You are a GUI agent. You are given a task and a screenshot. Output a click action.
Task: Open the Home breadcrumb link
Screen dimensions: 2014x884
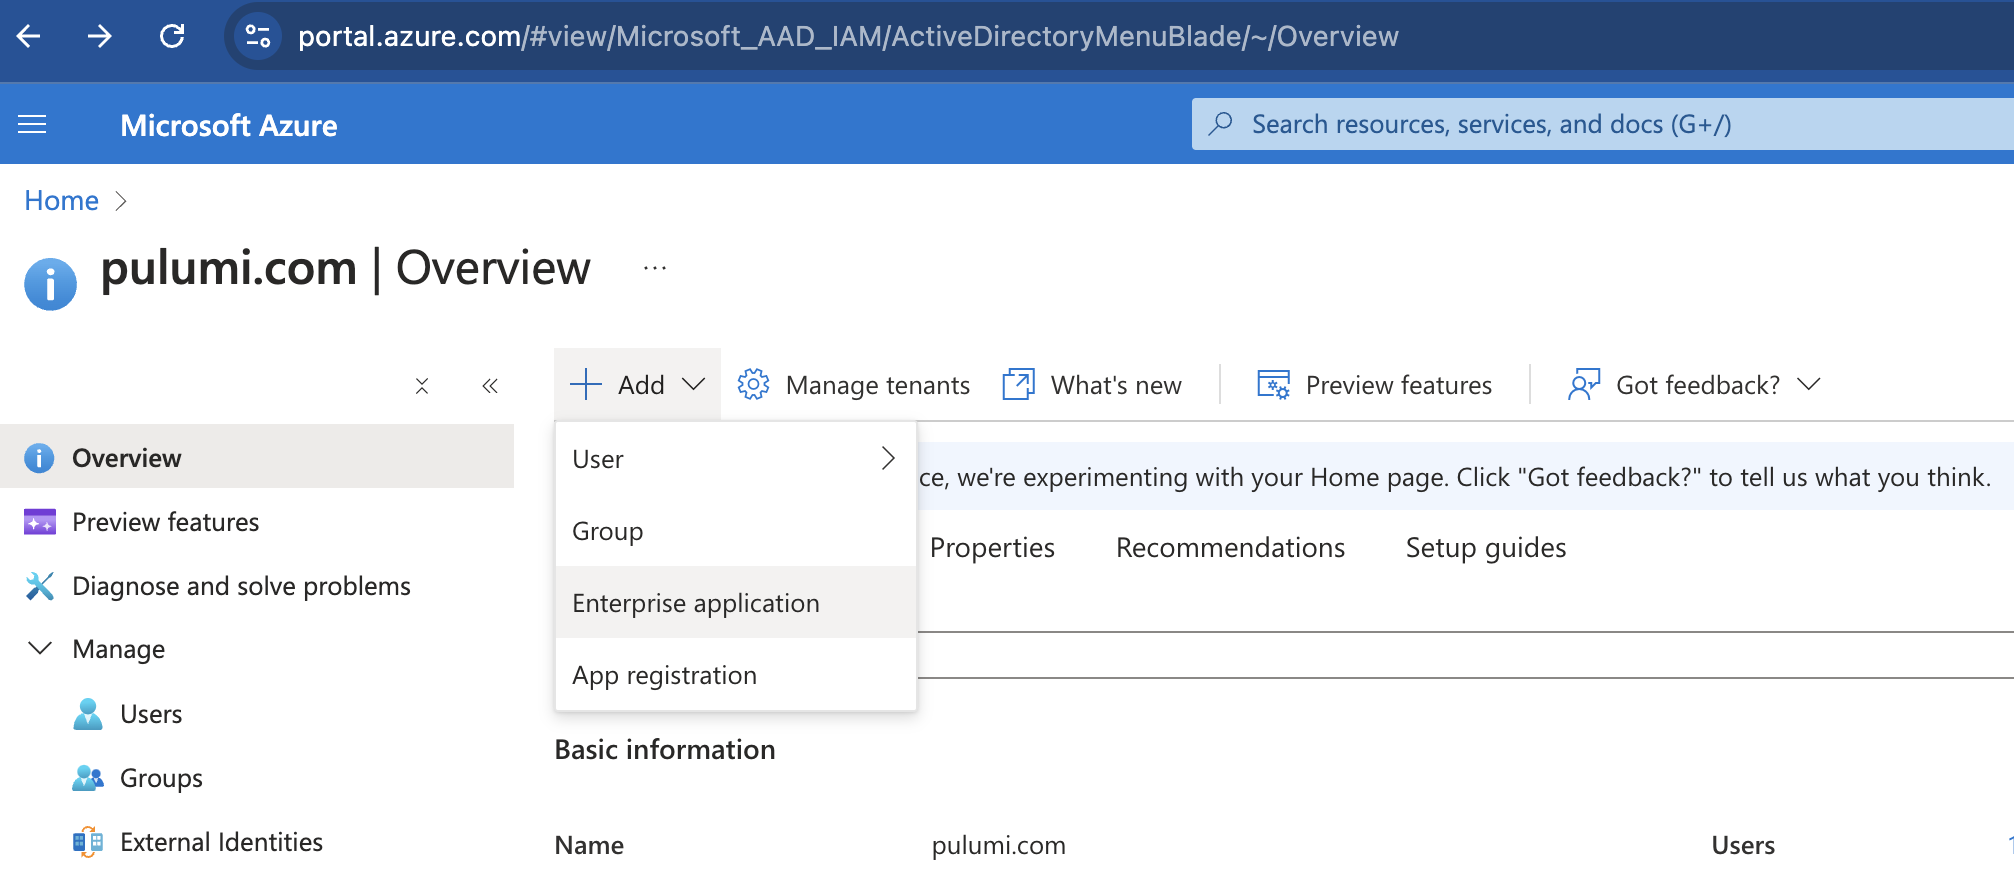[x=62, y=201]
